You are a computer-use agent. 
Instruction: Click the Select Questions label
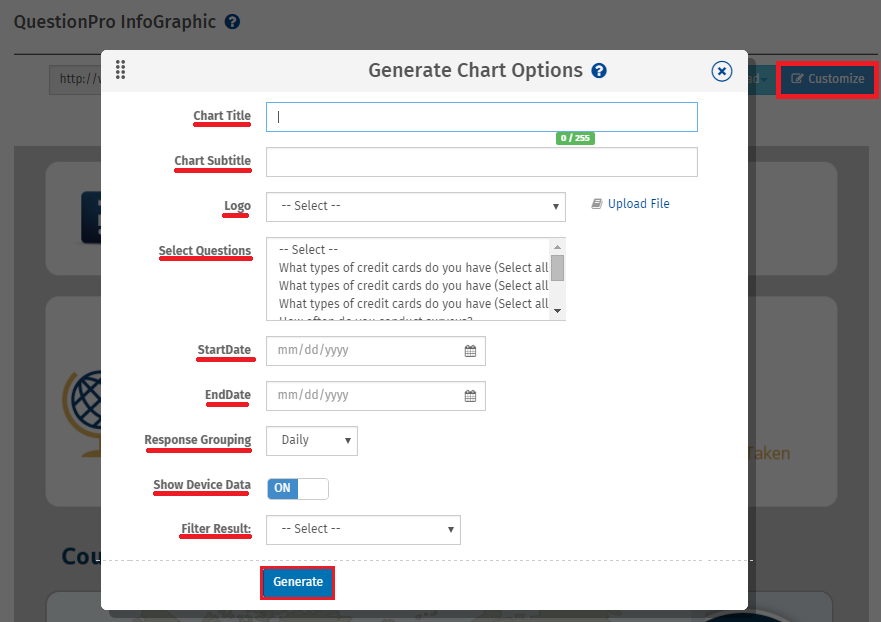pyautogui.click(x=205, y=251)
